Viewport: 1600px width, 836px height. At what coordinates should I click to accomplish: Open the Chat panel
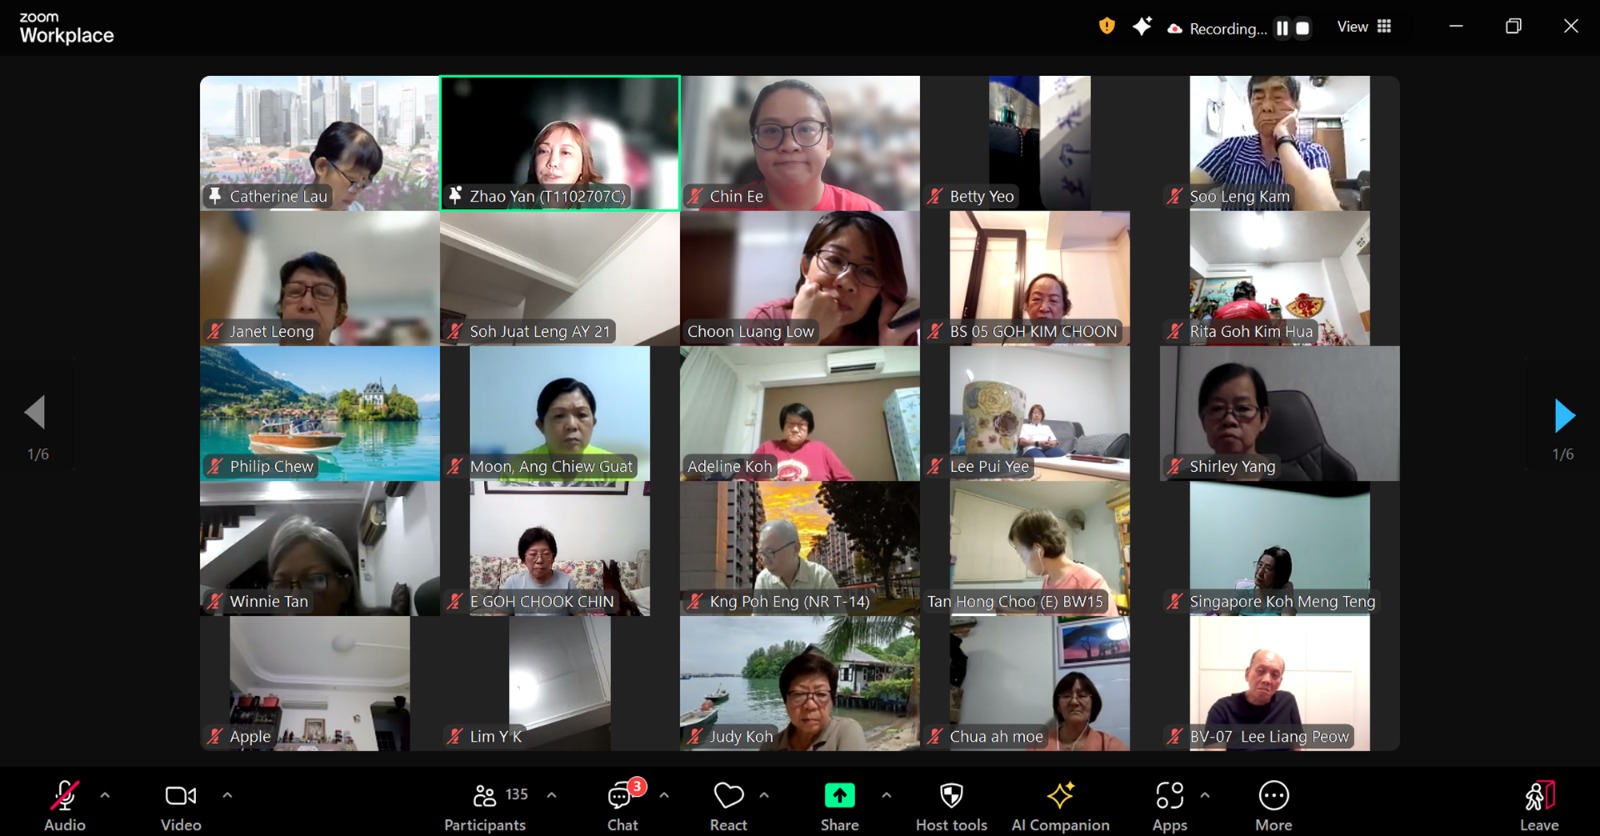622,806
